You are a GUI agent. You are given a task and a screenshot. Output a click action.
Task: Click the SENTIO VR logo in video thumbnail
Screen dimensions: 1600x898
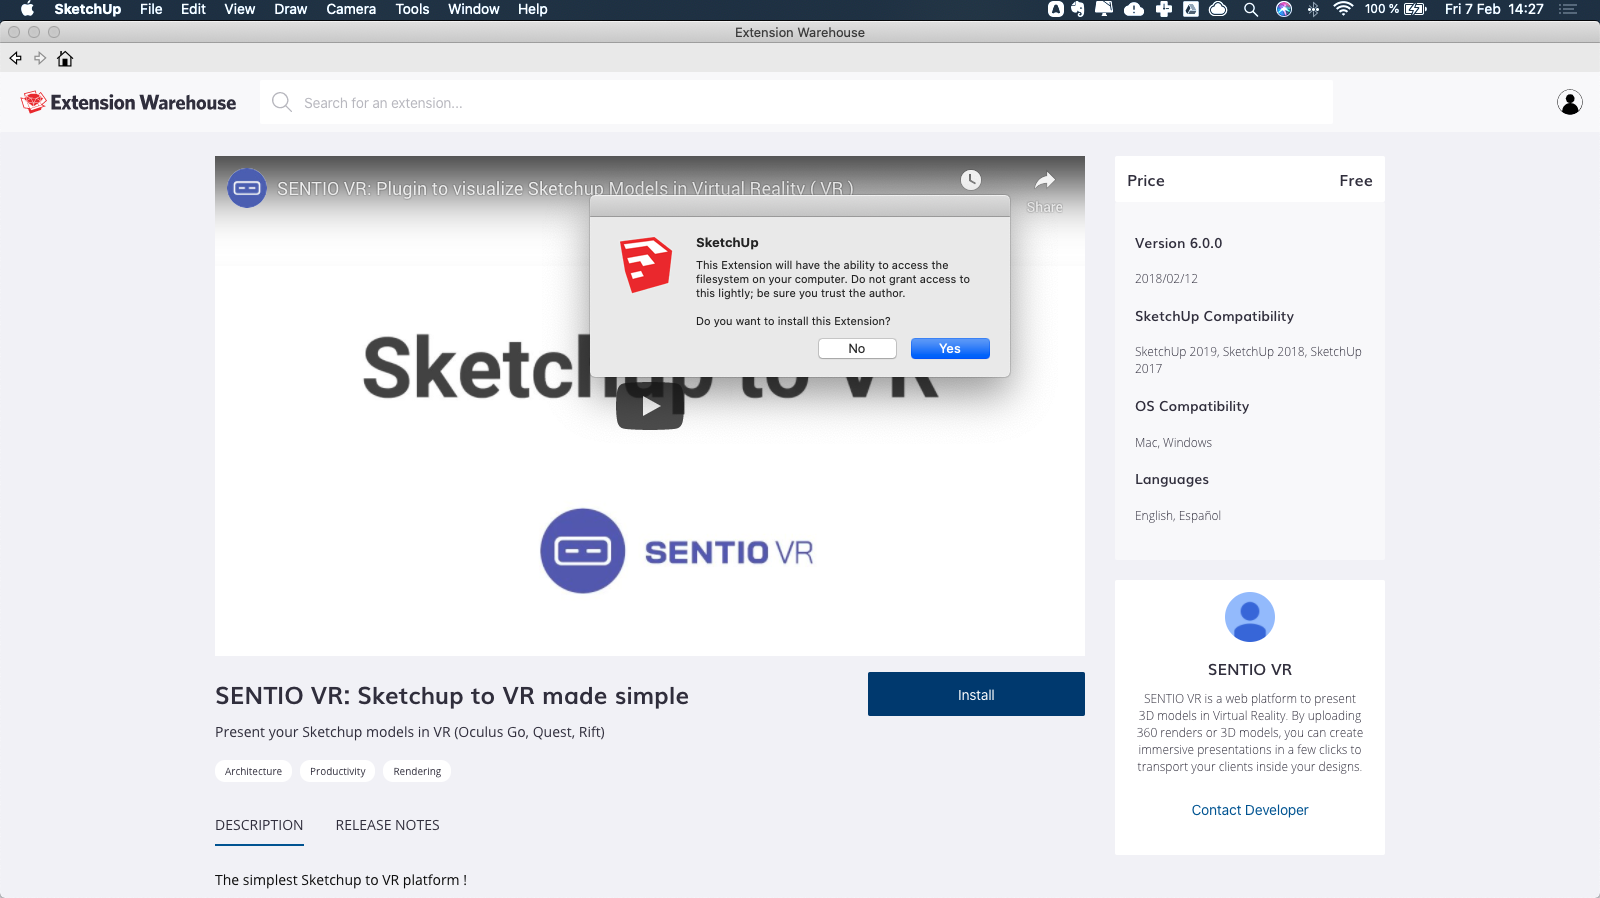point(677,551)
